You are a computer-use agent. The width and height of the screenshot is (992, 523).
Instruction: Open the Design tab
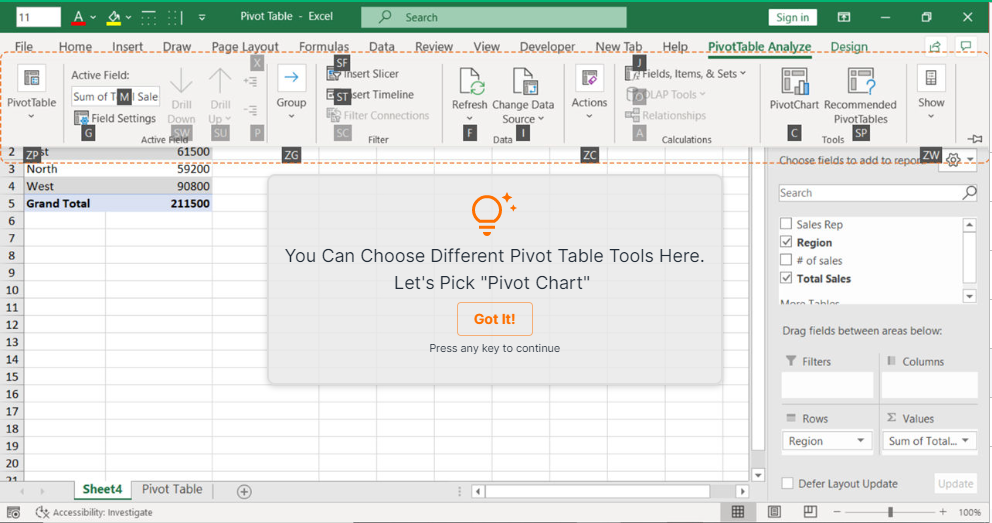[849, 46]
